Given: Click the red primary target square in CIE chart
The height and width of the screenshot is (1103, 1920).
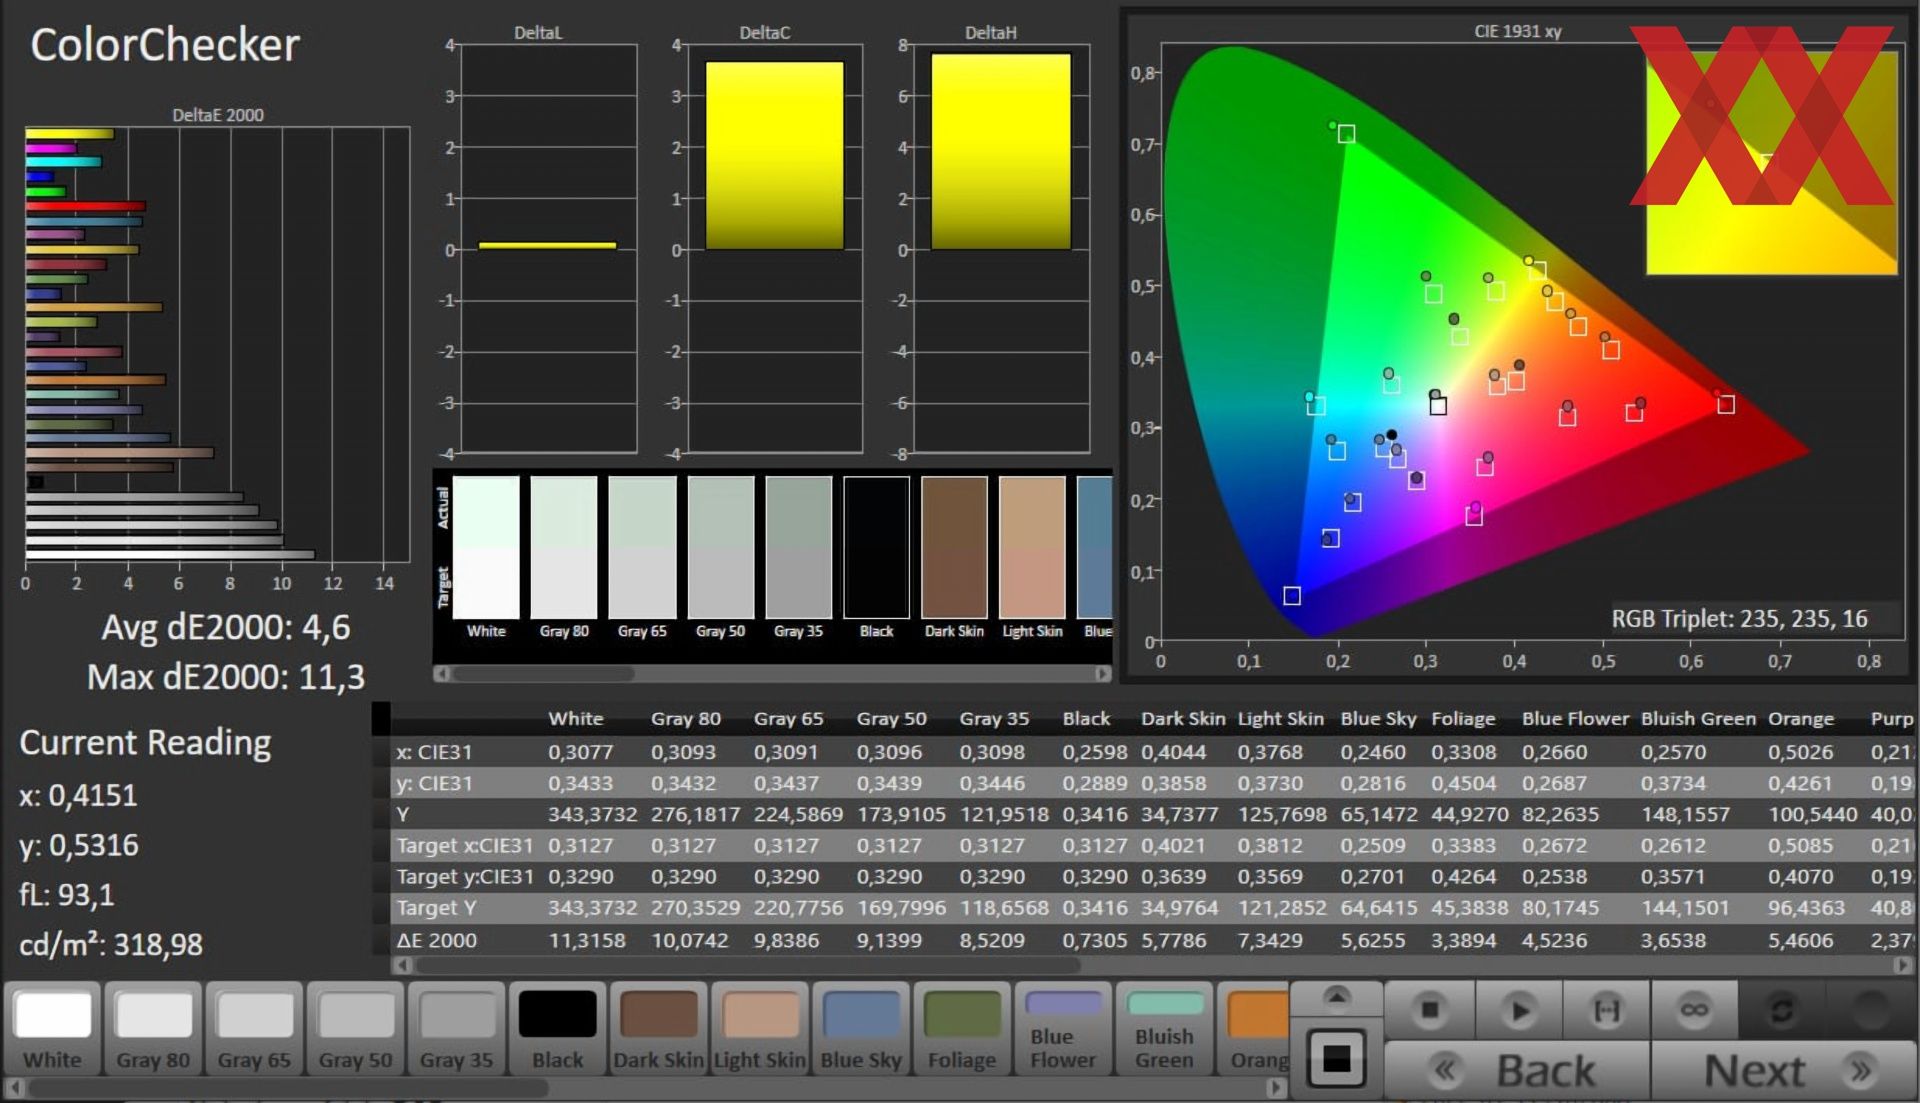Looking at the screenshot, I should [1726, 404].
